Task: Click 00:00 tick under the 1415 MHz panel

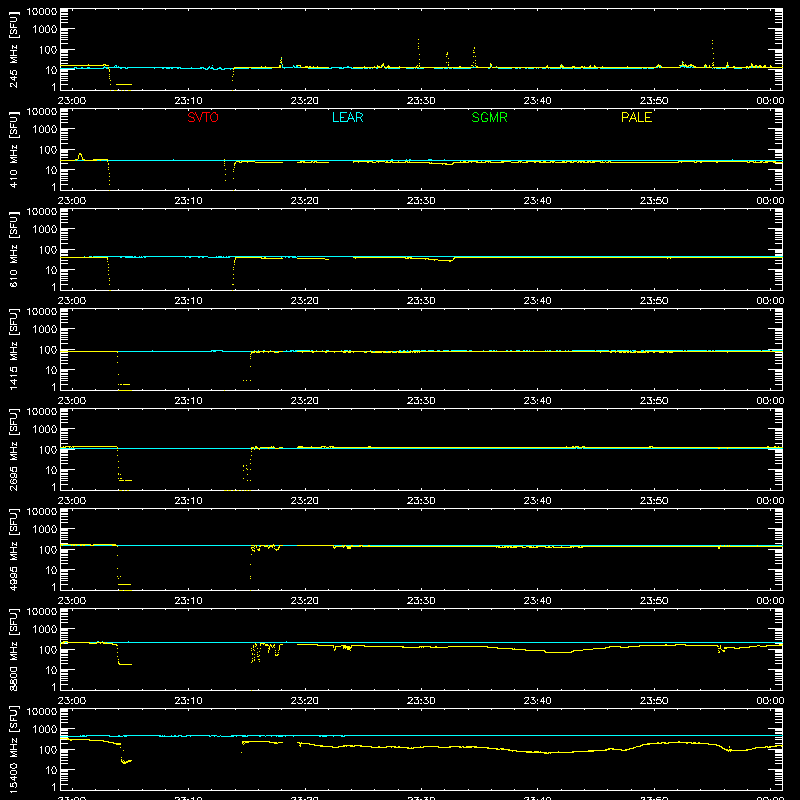Action: point(770,401)
